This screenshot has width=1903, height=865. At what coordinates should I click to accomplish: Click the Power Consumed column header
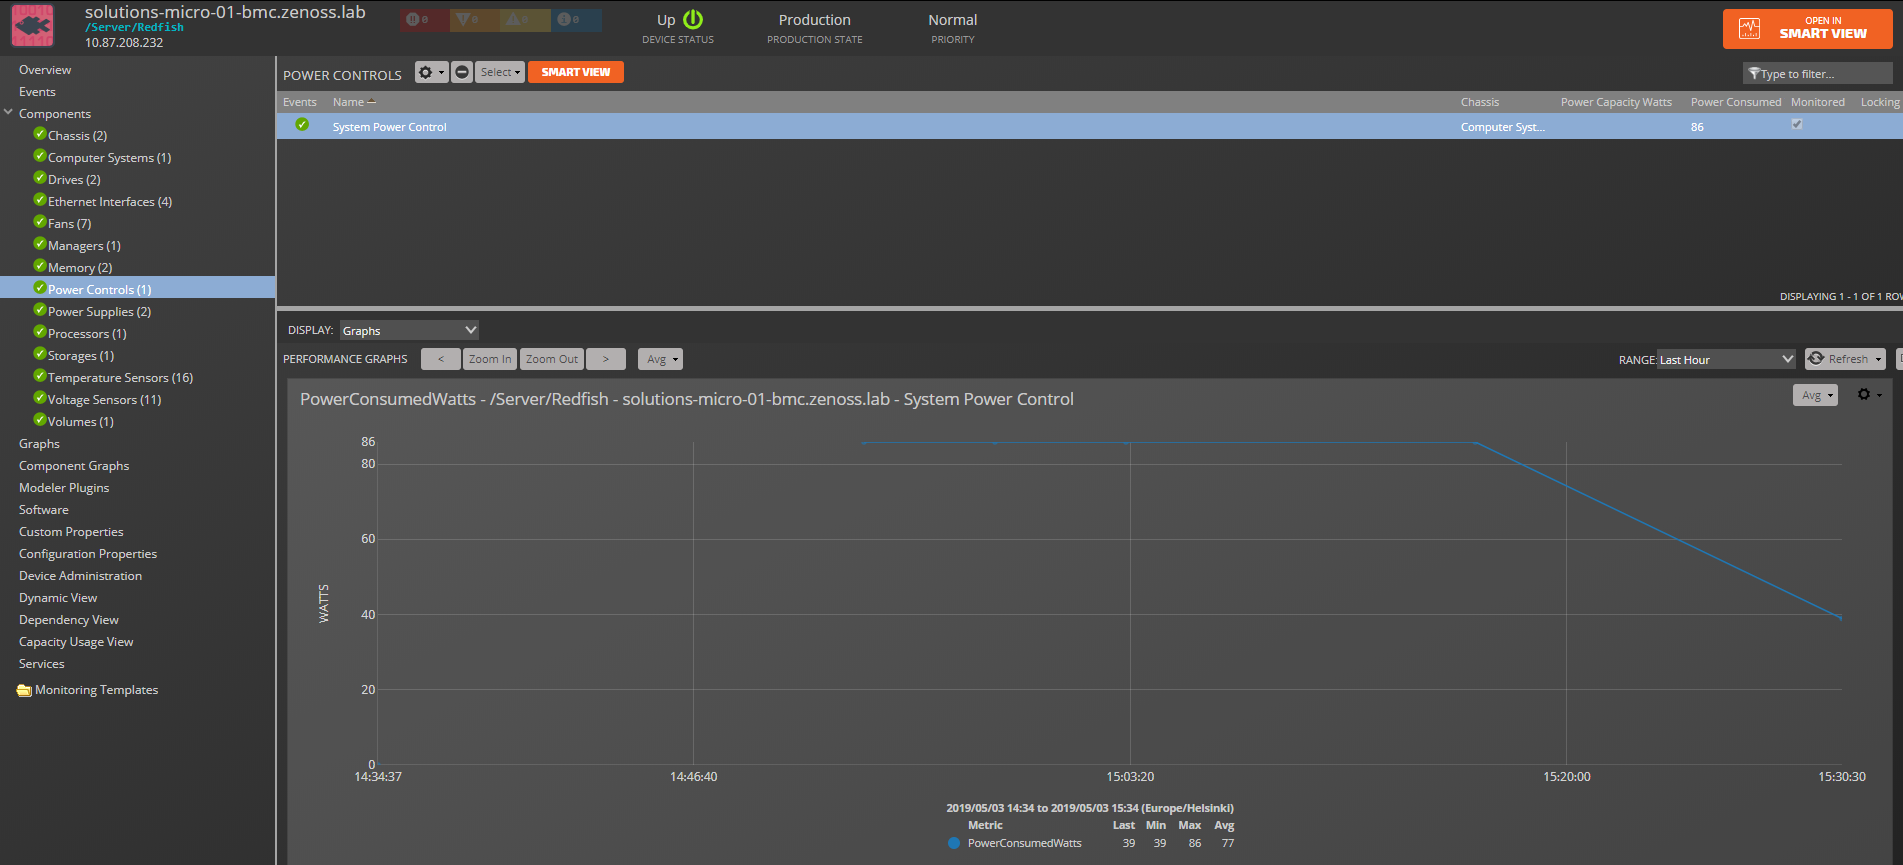click(1736, 102)
